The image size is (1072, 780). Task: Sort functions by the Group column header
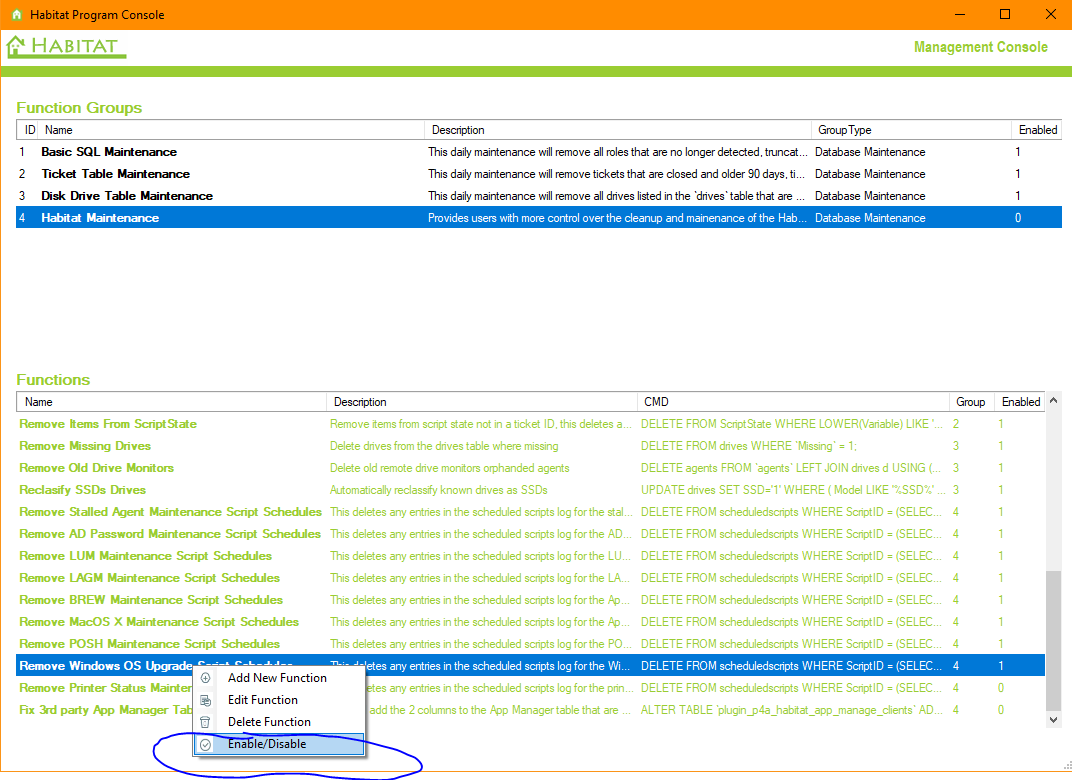pyautogui.click(x=970, y=402)
